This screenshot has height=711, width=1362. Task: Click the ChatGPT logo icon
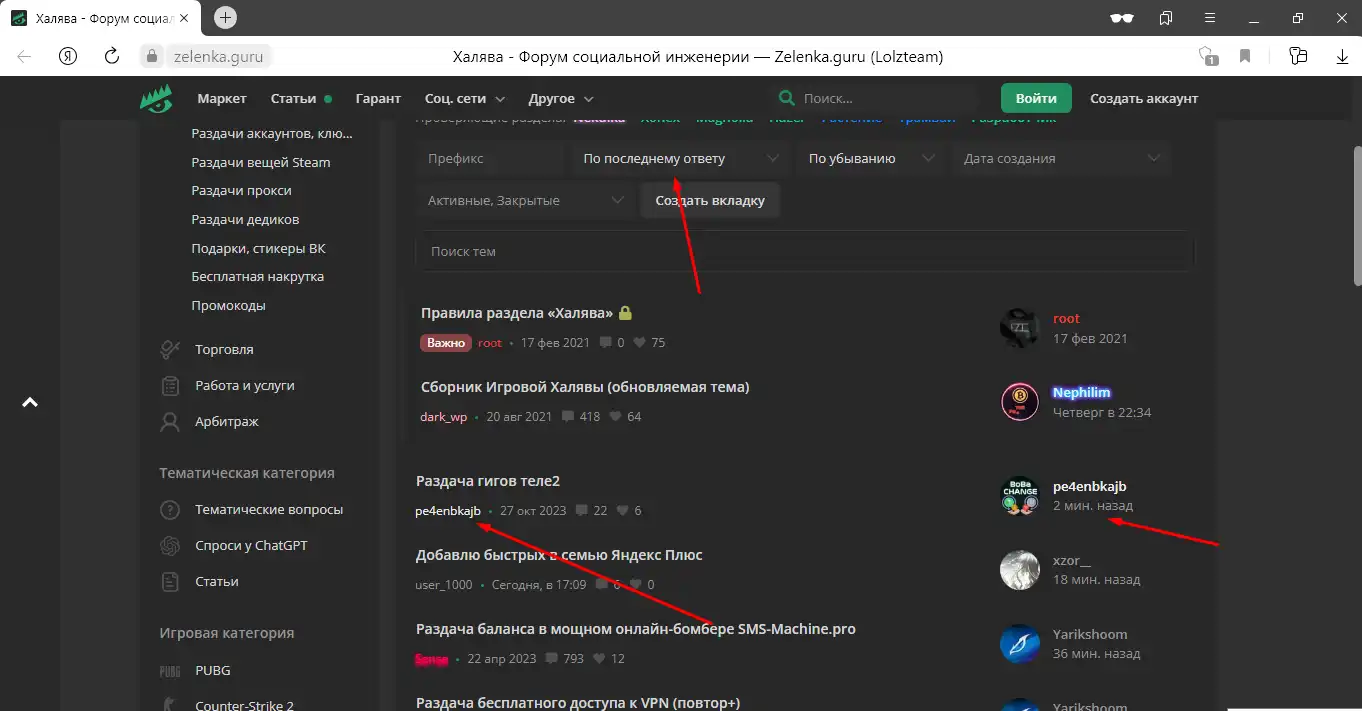(170, 545)
